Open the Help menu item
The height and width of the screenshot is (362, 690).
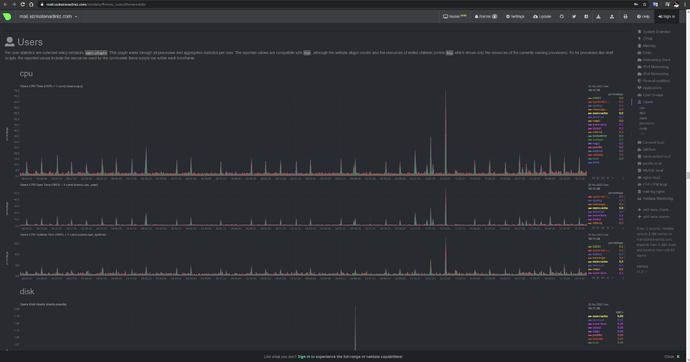point(643,16)
